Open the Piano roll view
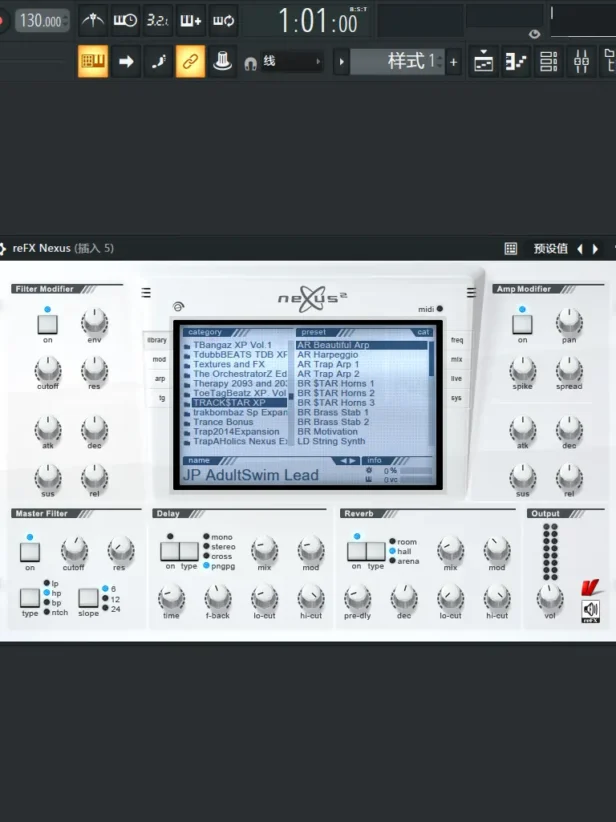The width and height of the screenshot is (616, 822). click(x=516, y=62)
